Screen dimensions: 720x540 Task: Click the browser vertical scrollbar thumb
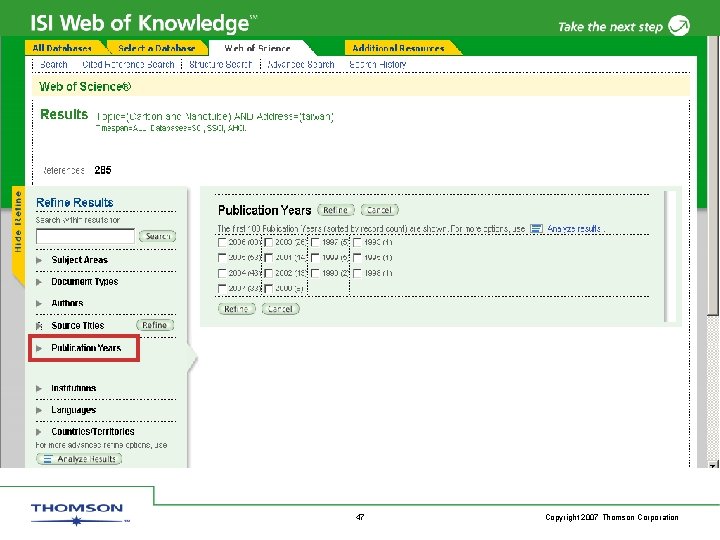click(x=713, y=177)
